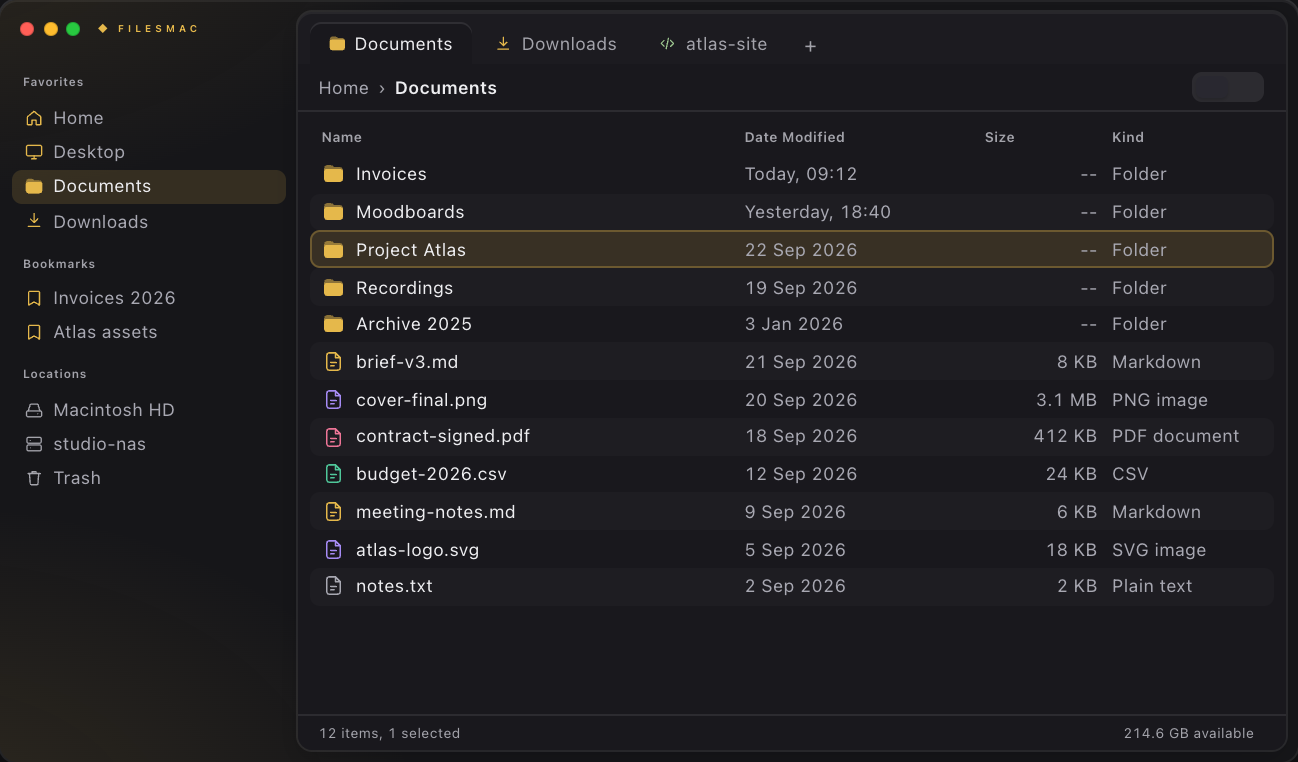The height and width of the screenshot is (762, 1298).
Task: Open the atlas-site tab
Action: coord(713,44)
